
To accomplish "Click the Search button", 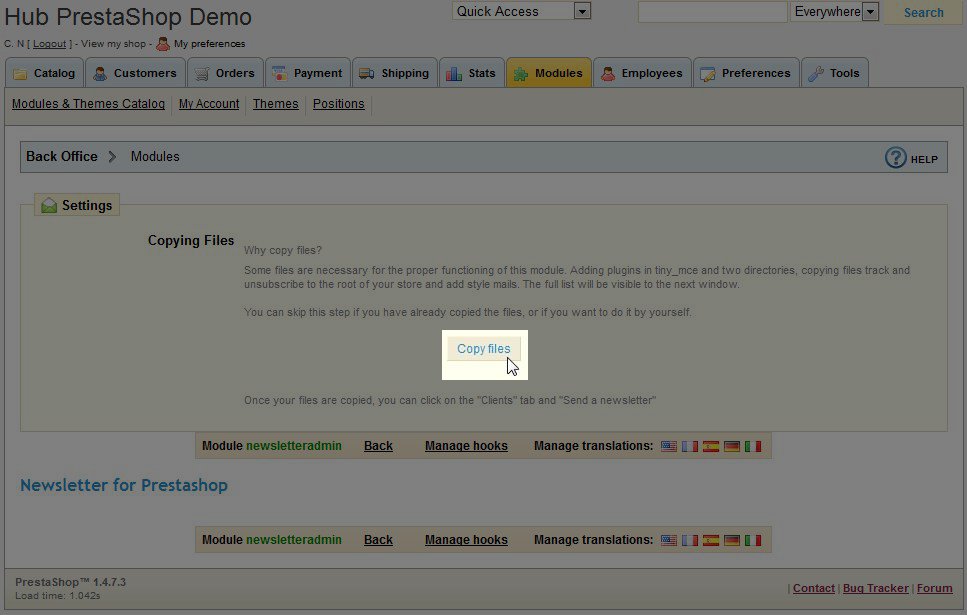I will [x=923, y=13].
